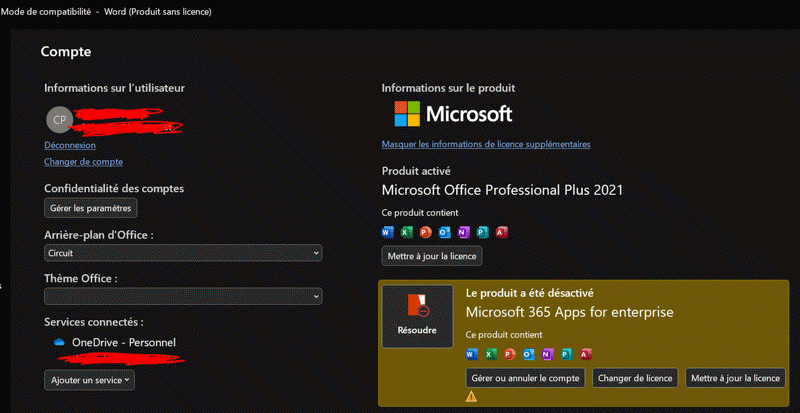The image size is (800, 413).
Task: Click Word icon under Office Professional Plus 2021
Action: [388, 233]
